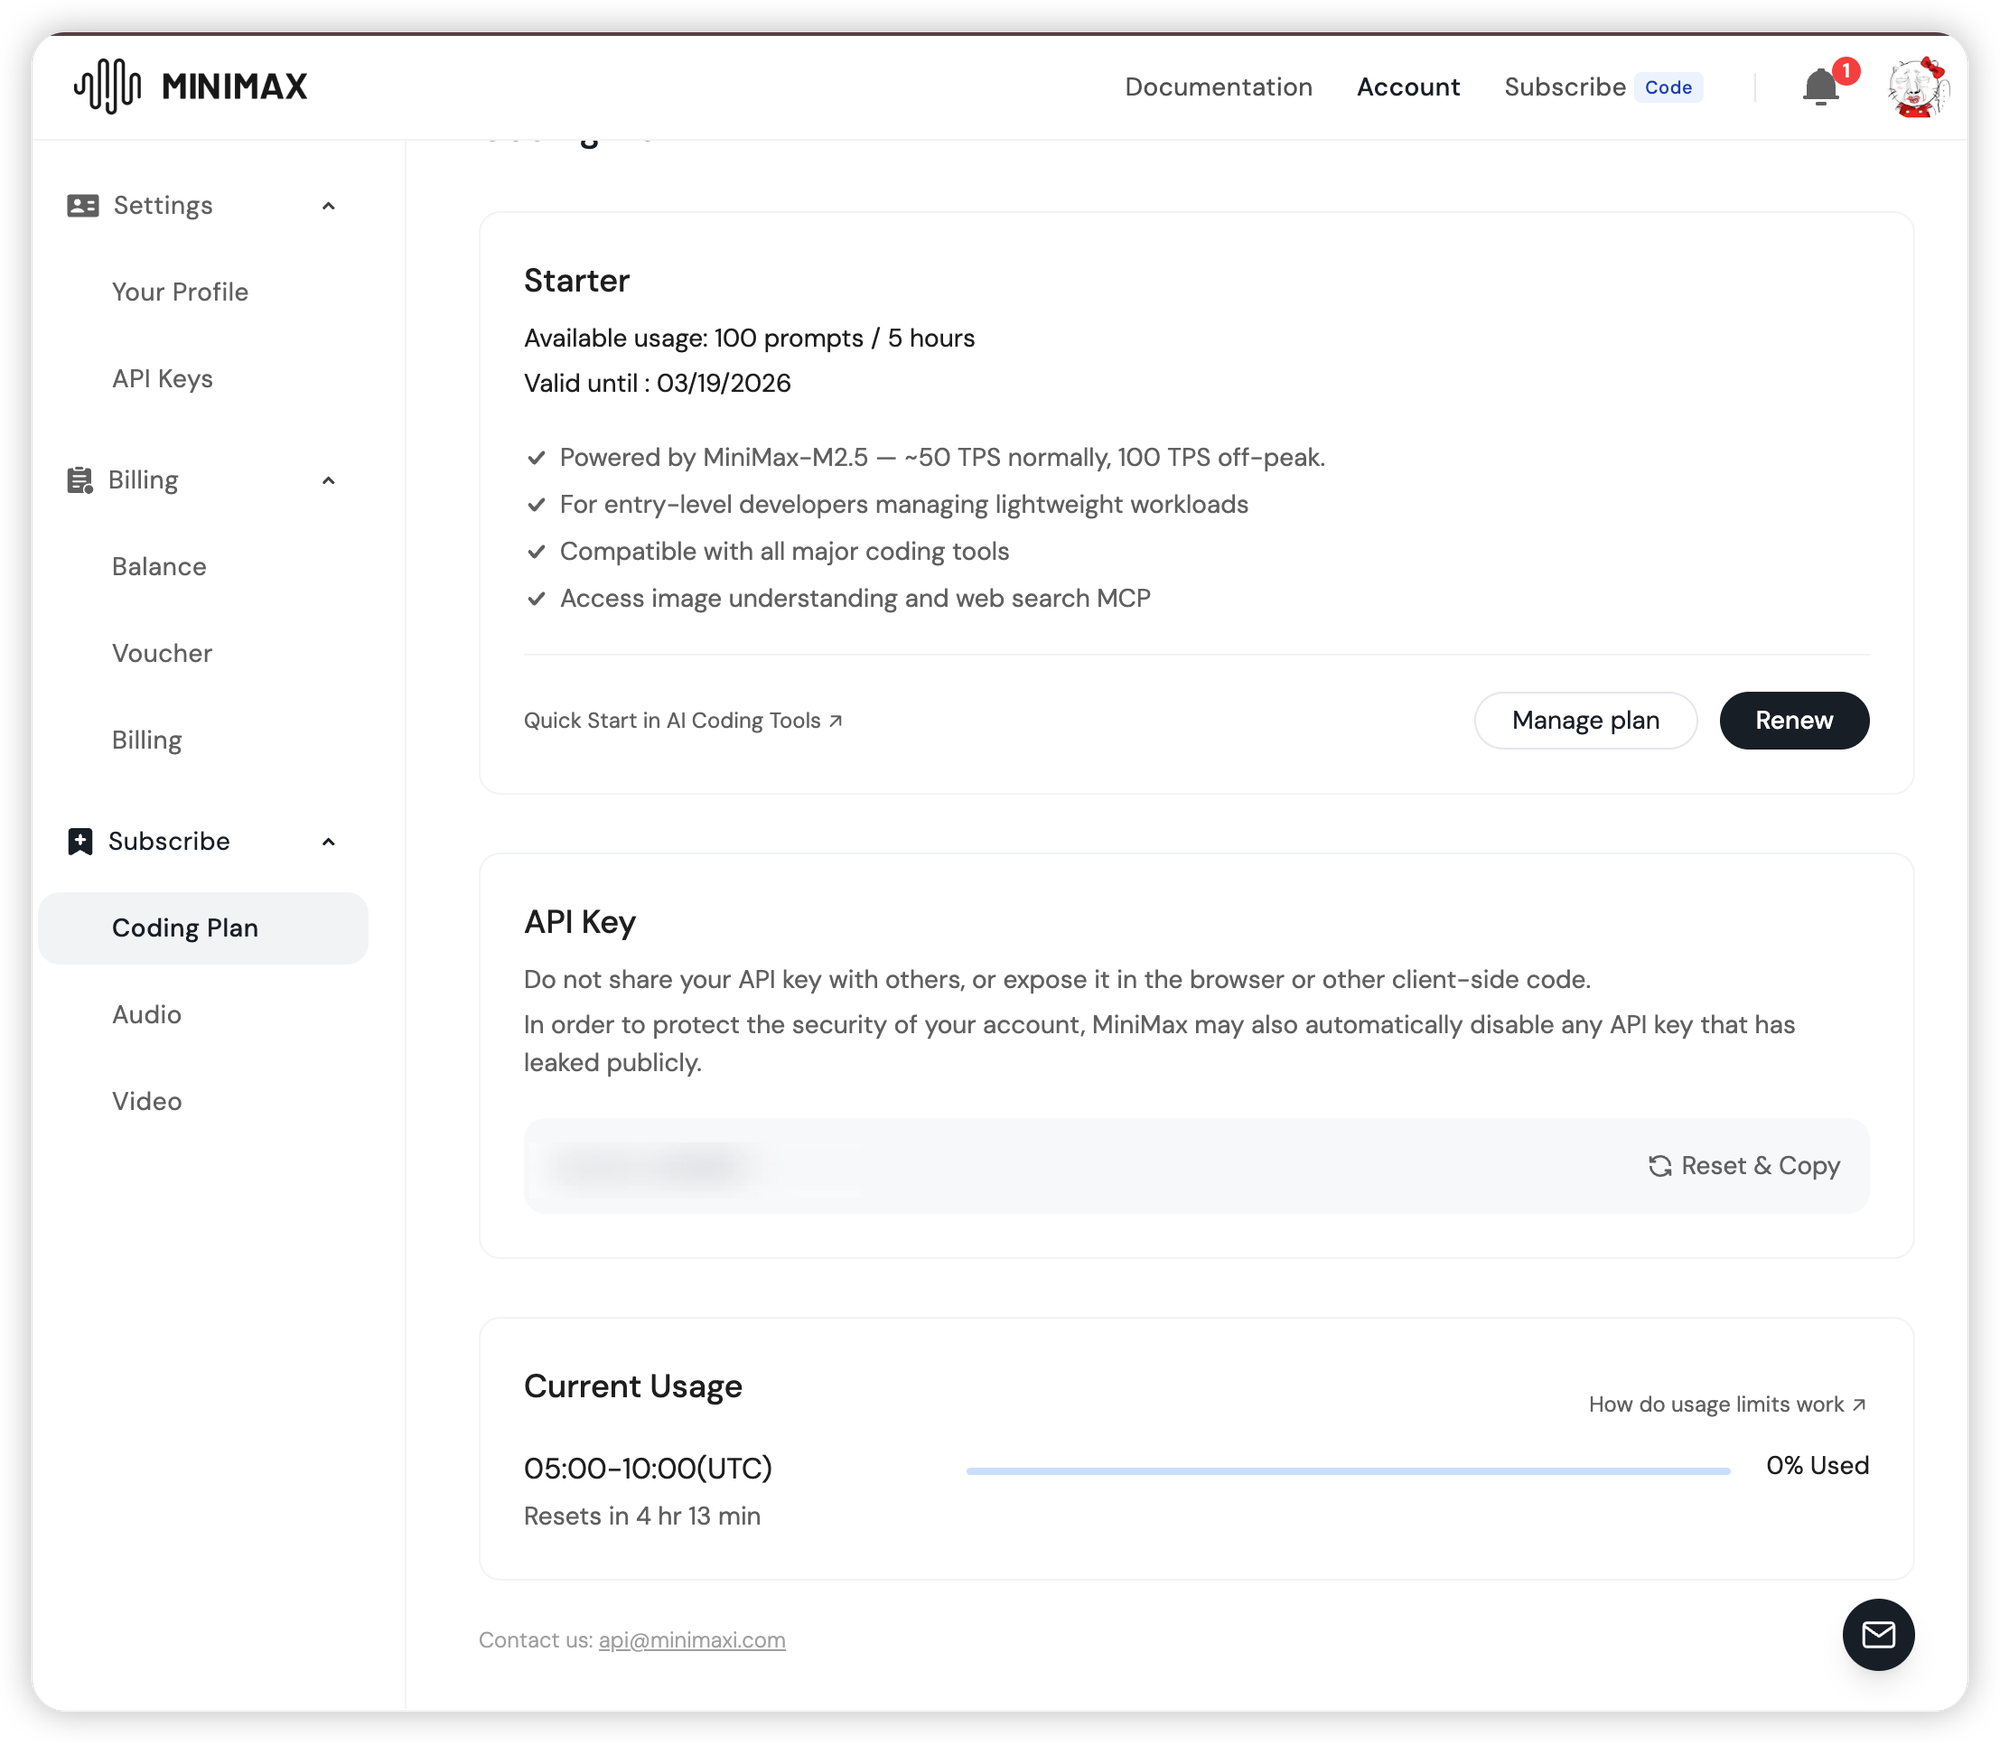Image resolution: width=2000 pixels, height=1743 pixels.
Task: Open the user avatar profile menu
Action: [1916, 88]
